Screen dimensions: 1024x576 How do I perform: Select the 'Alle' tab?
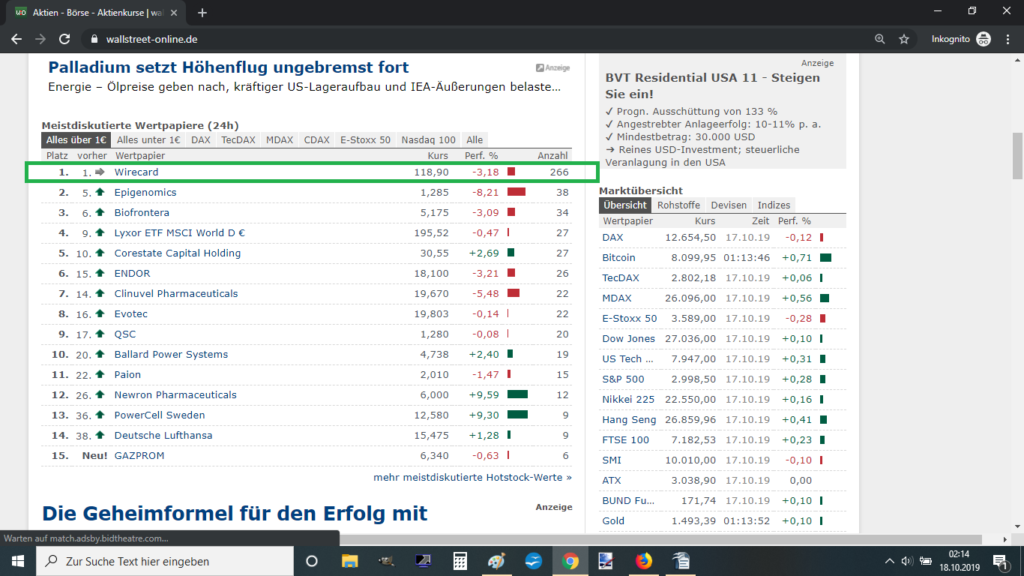(475, 140)
